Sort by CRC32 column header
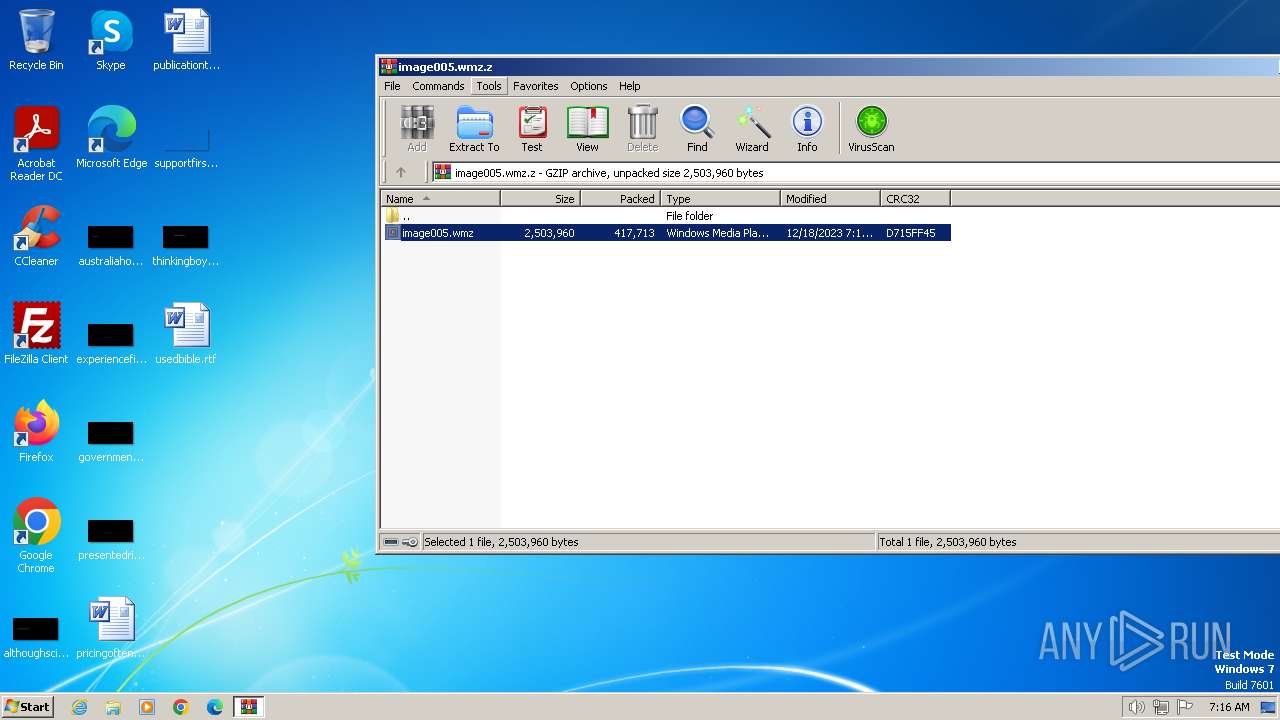This screenshot has height=720, width=1280. click(x=916, y=199)
